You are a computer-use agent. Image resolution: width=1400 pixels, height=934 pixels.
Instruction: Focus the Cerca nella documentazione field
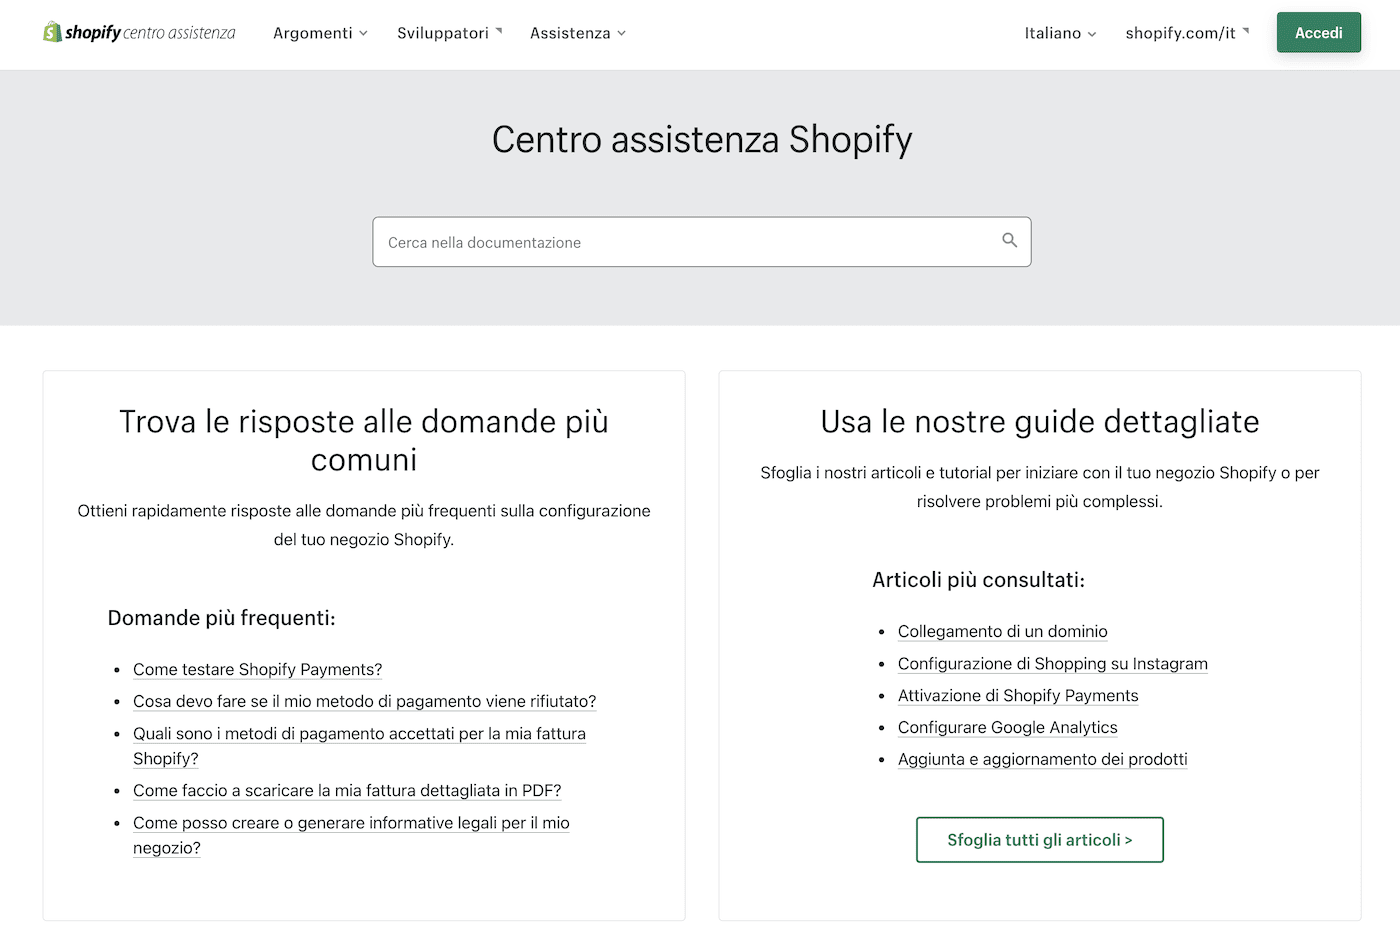(x=701, y=242)
